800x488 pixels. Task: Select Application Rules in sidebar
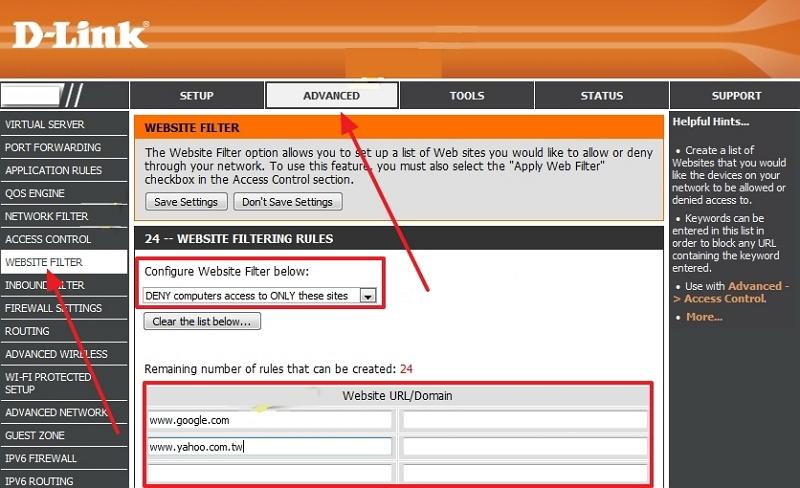[53, 171]
